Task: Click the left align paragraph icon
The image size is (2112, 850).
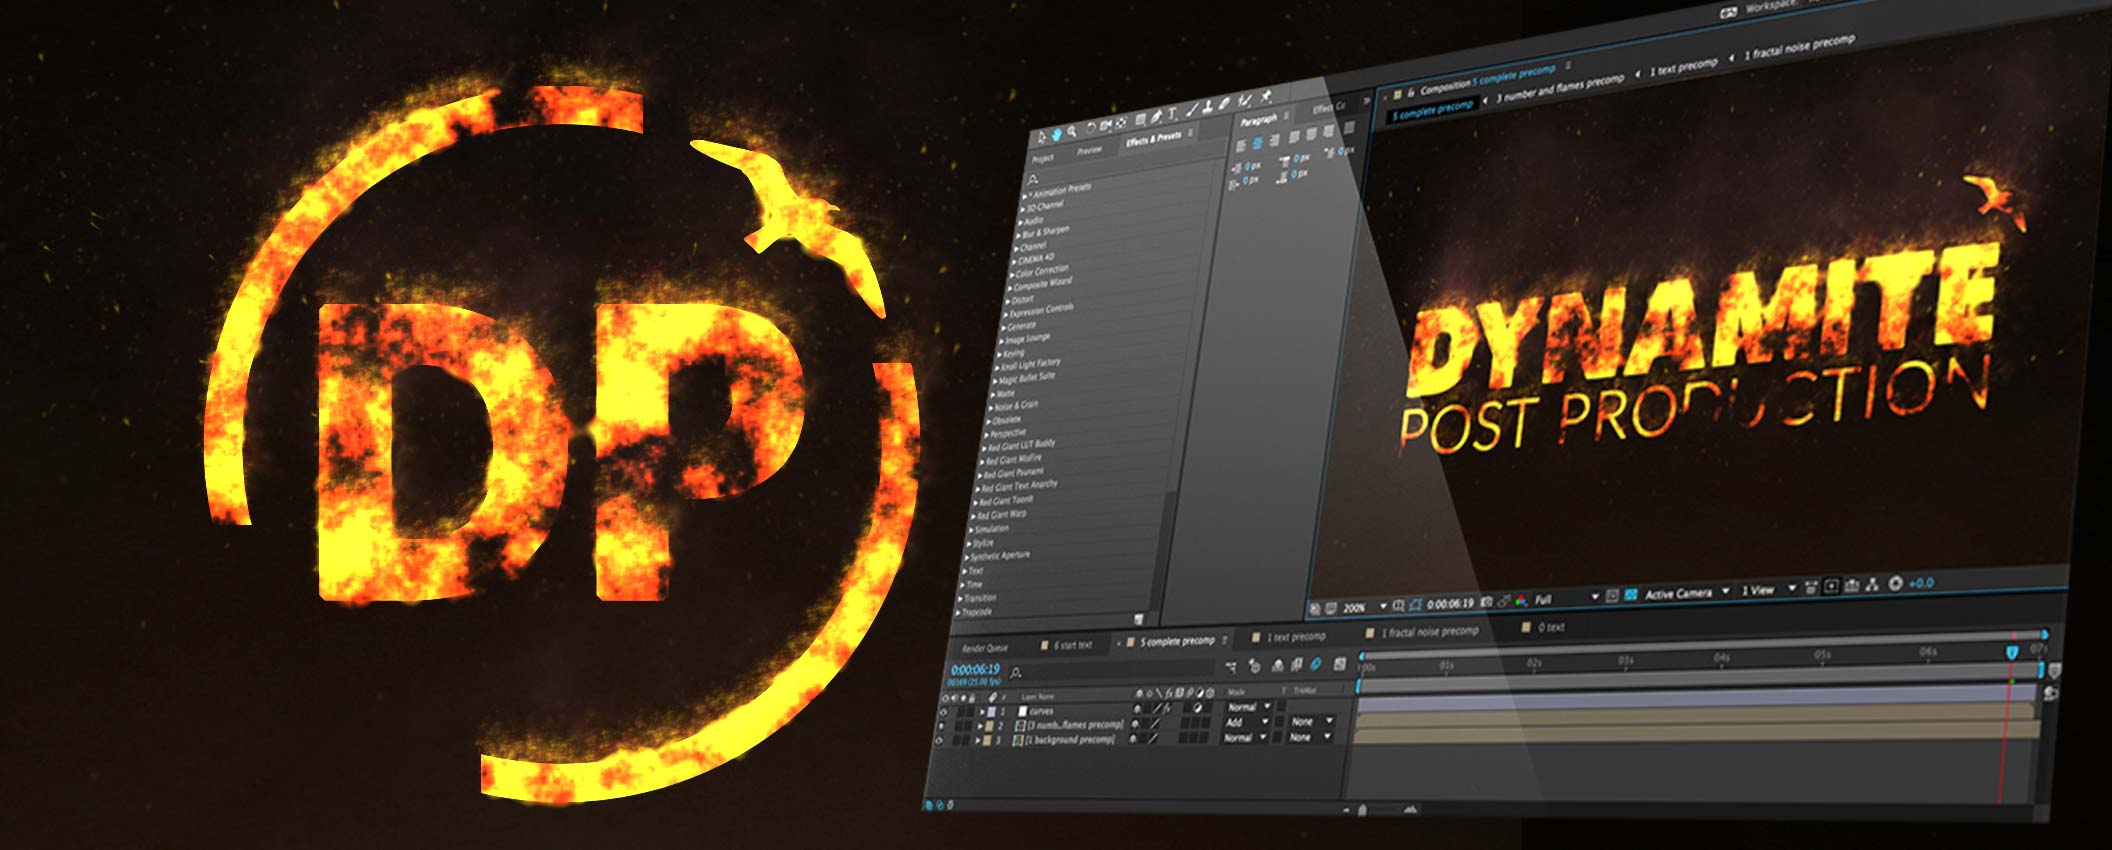Action: (x=1241, y=145)
